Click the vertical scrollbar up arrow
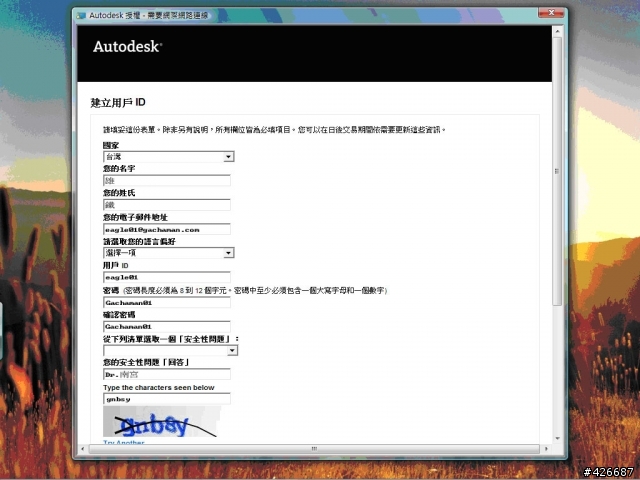Viewport: 640px width, 480px height. click(x=557, y=31)
